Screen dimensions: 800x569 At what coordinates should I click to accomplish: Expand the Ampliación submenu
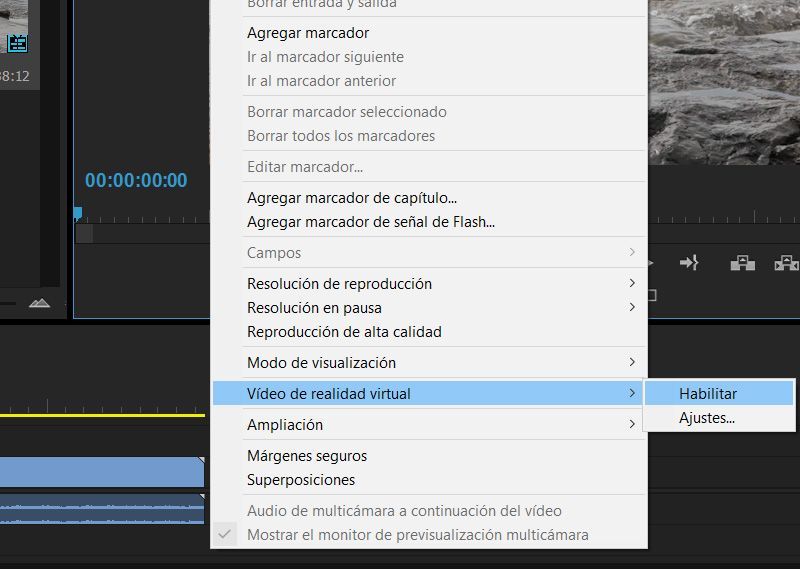285,425
